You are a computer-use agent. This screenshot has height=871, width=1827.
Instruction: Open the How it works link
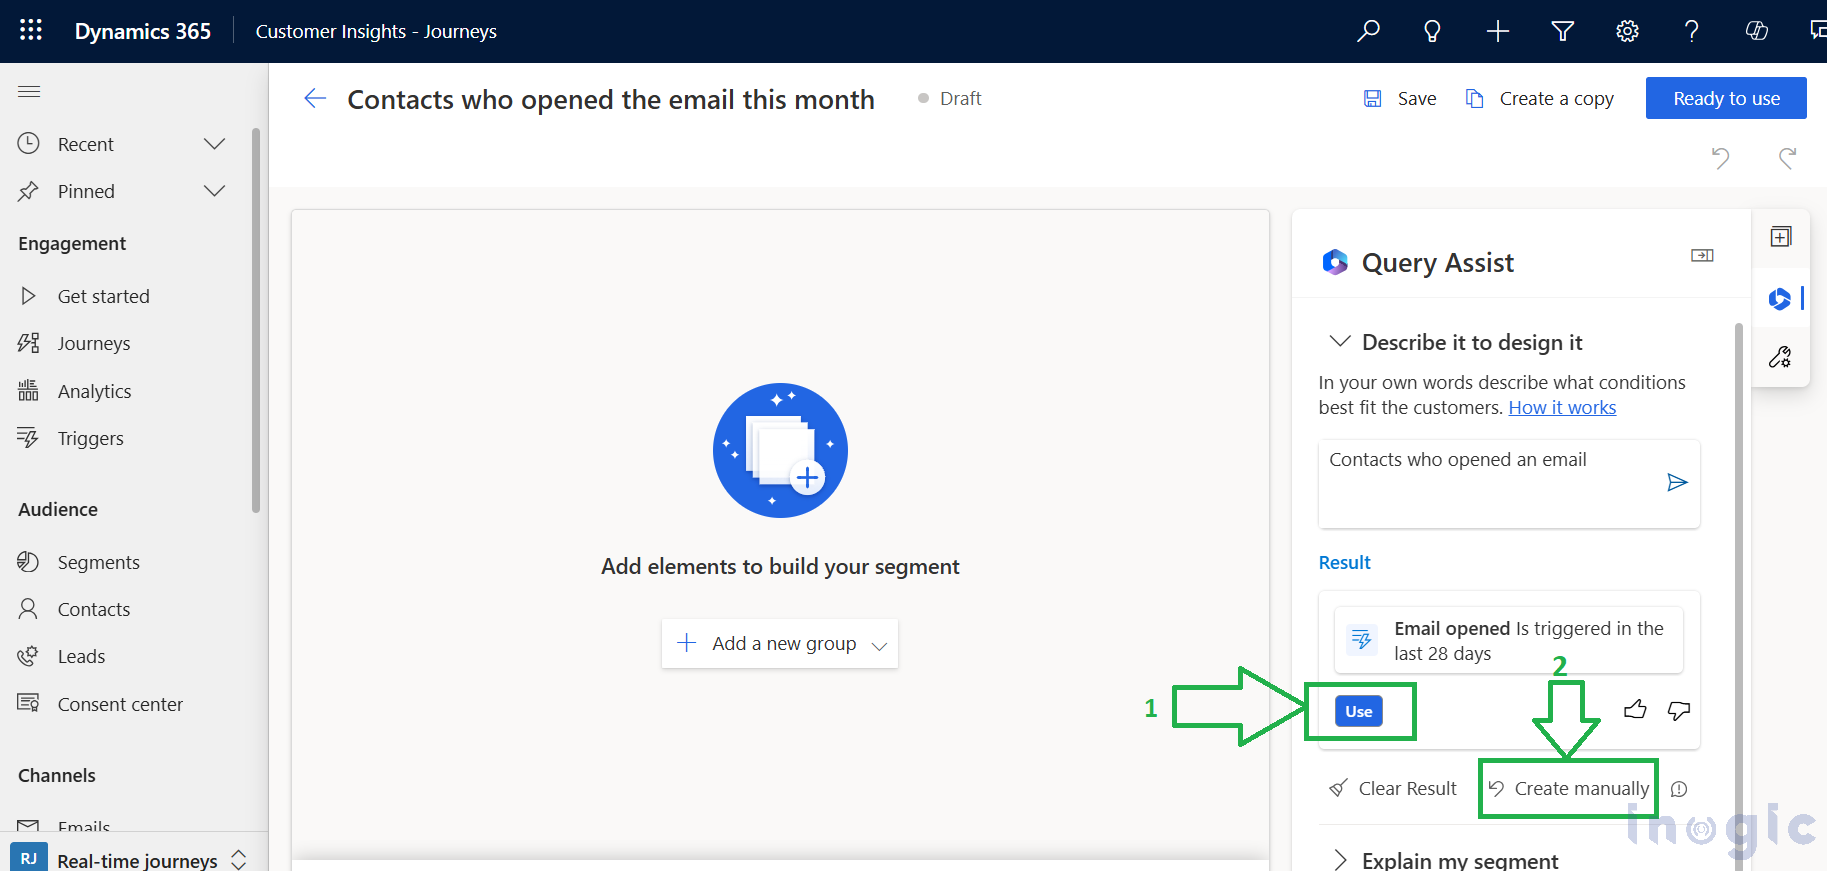coord(1562,407)
